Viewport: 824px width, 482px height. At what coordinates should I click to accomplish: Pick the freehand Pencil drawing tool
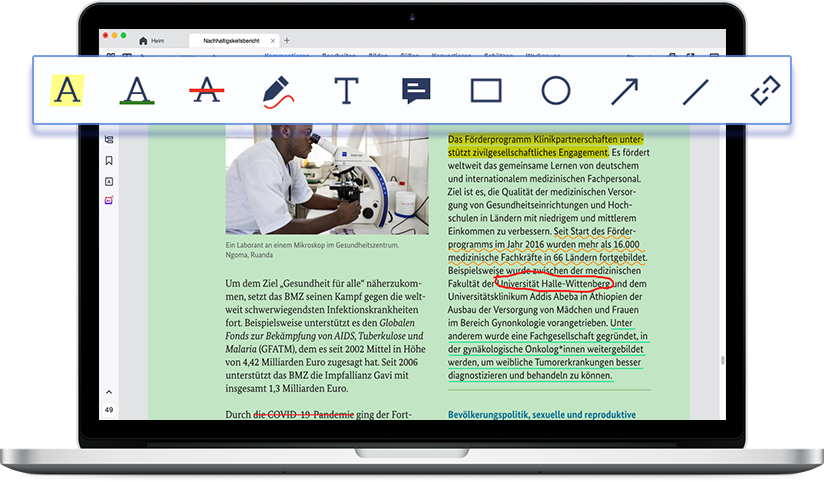(276, 91)
